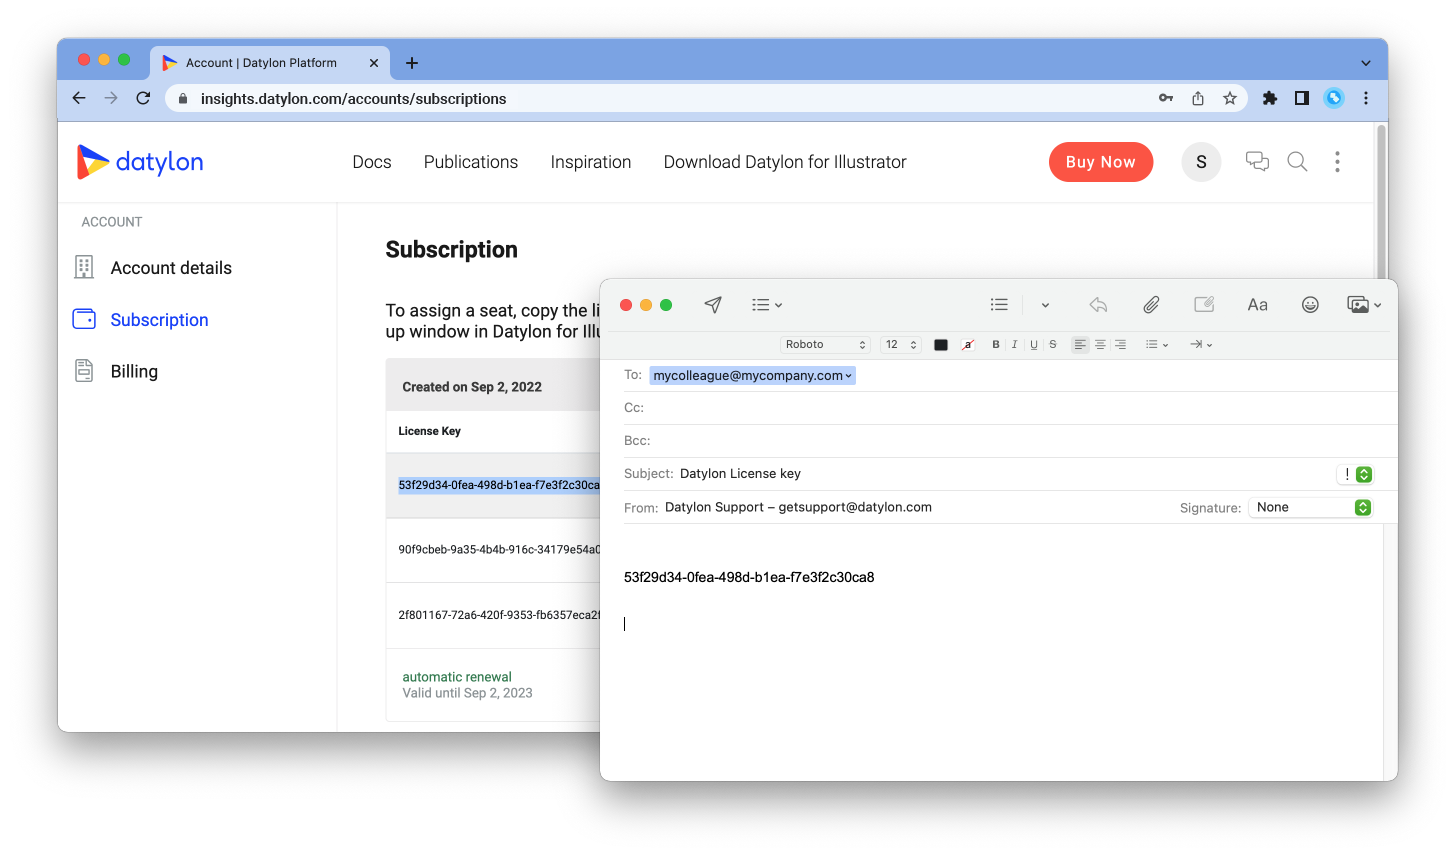Open the photo browser dropdown in Mail
The height and width of the screenshot is (855, 1454).
coord(1364,305)
